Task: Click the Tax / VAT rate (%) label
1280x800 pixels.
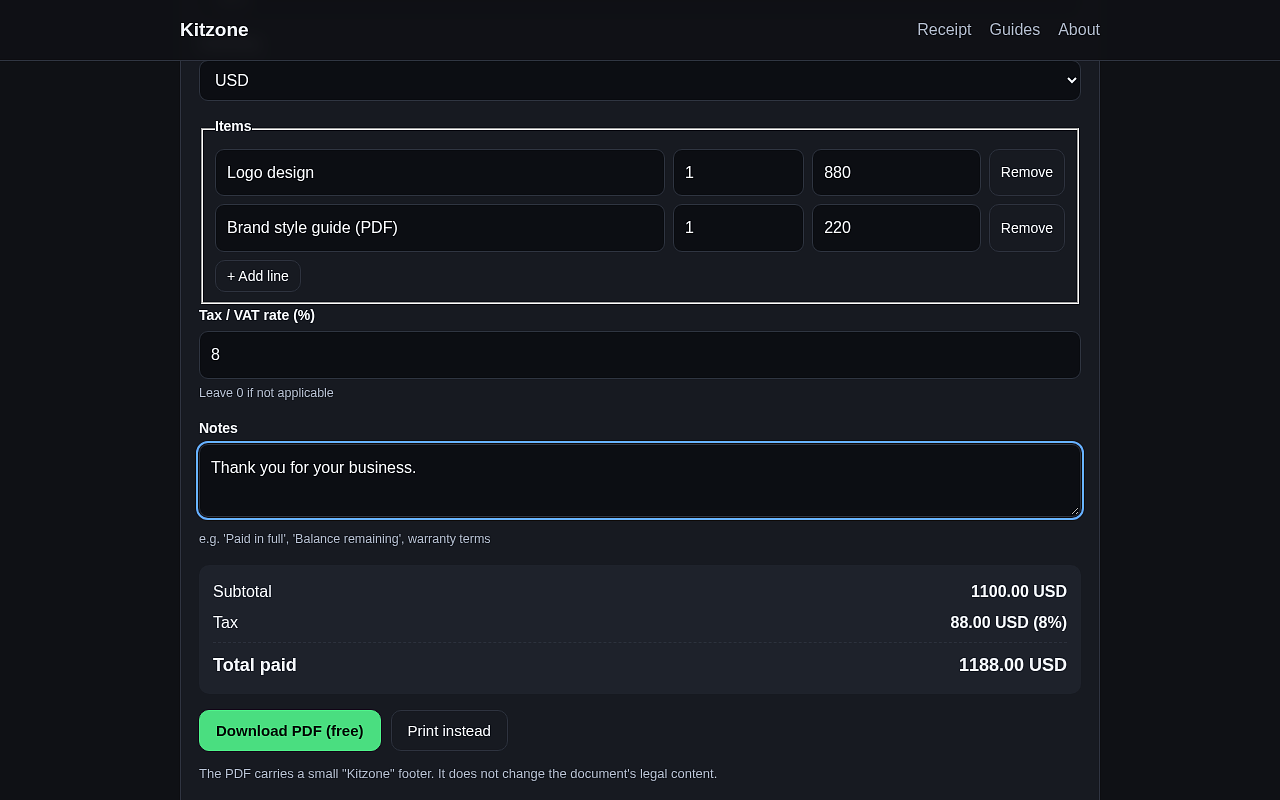Action: tap(257, 315)
